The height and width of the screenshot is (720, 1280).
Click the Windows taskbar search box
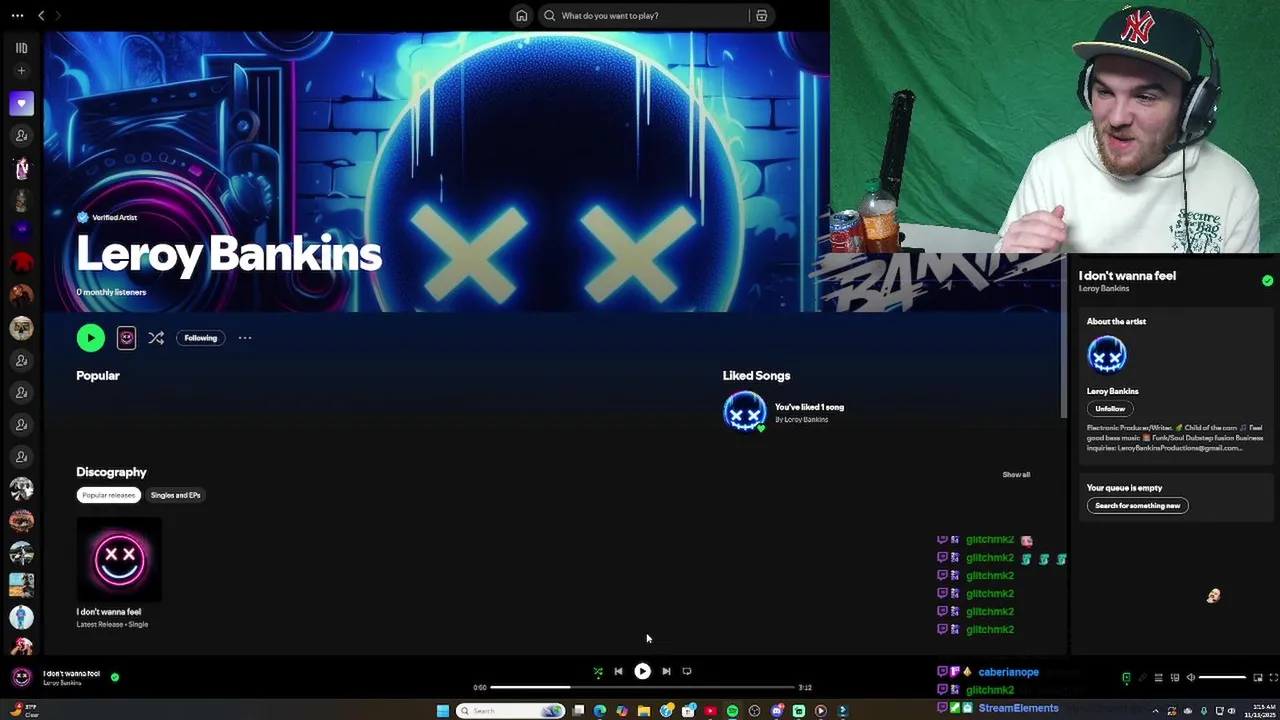510,711
